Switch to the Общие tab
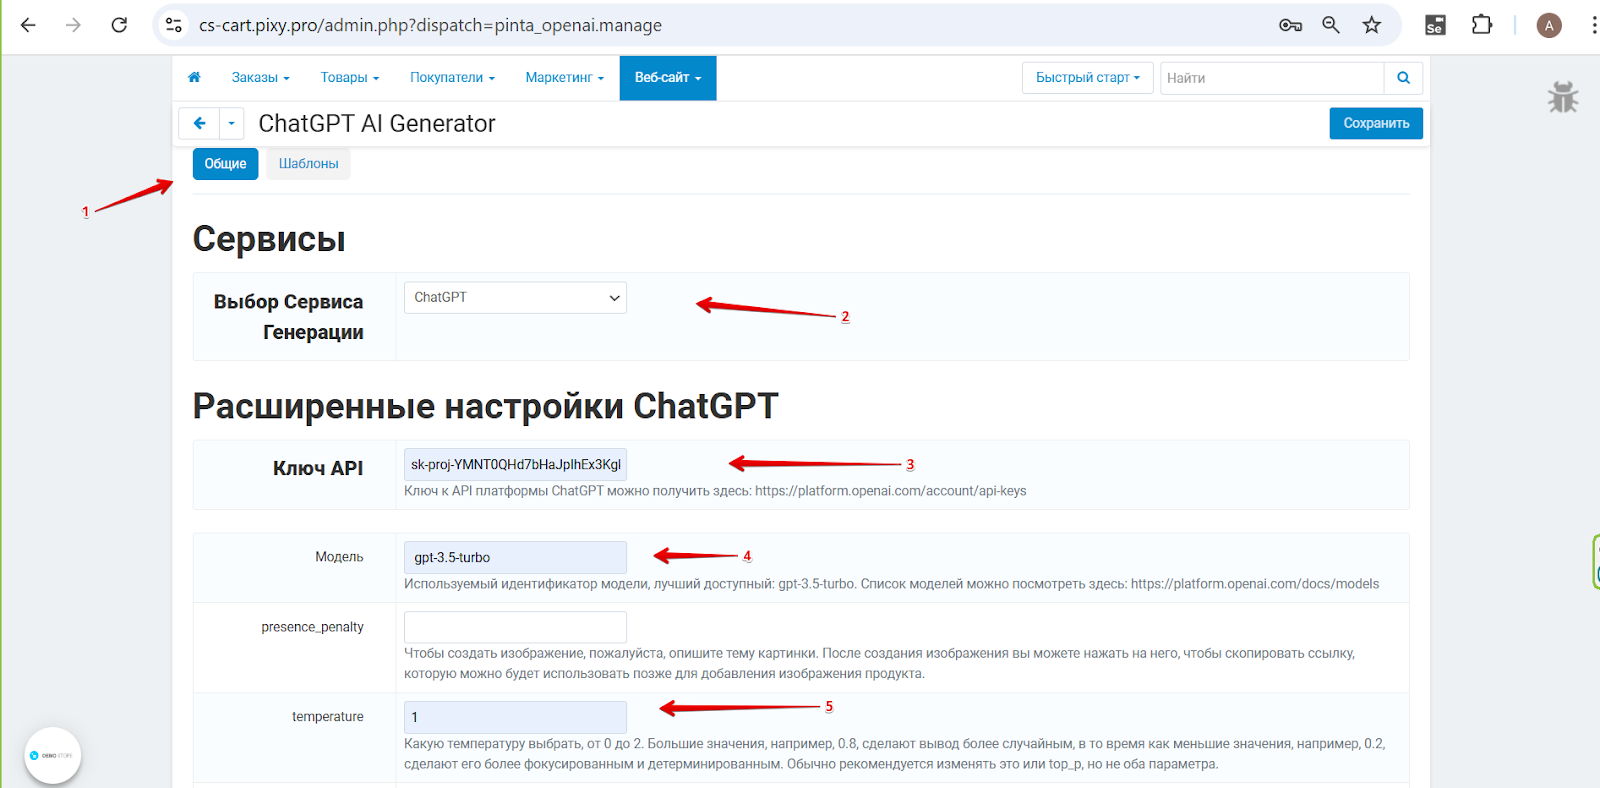The height and width of the screenshot is (788, 1600). click(225, 164)
